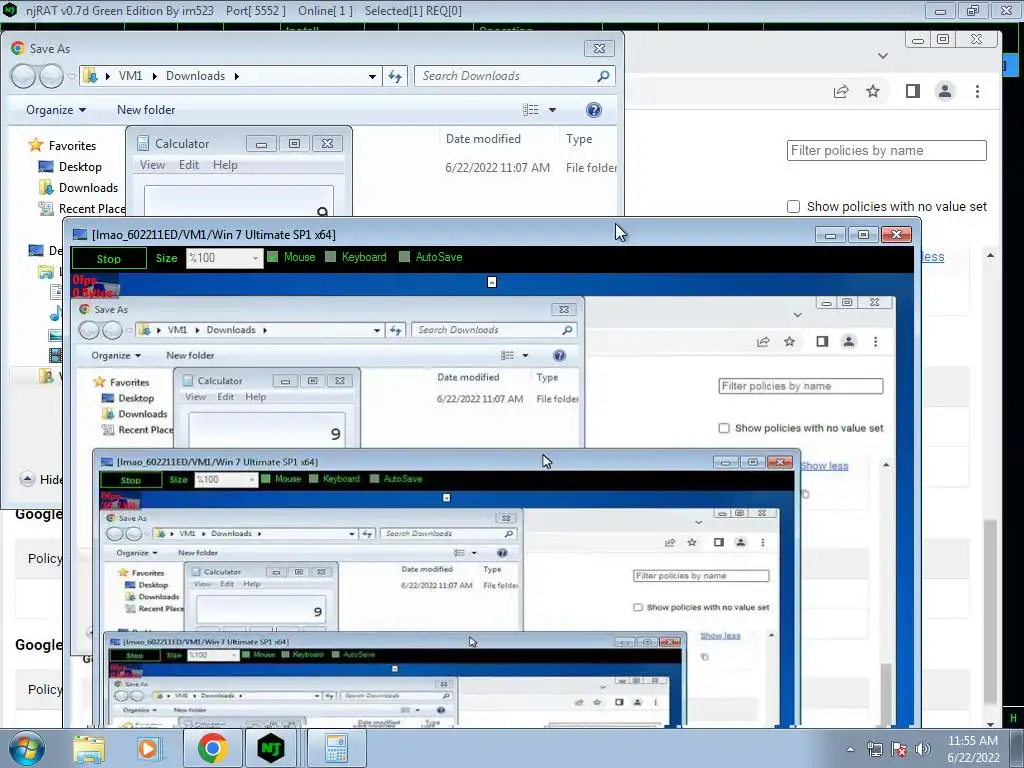Click Back arrow in Save As dialog

point(23,76)
